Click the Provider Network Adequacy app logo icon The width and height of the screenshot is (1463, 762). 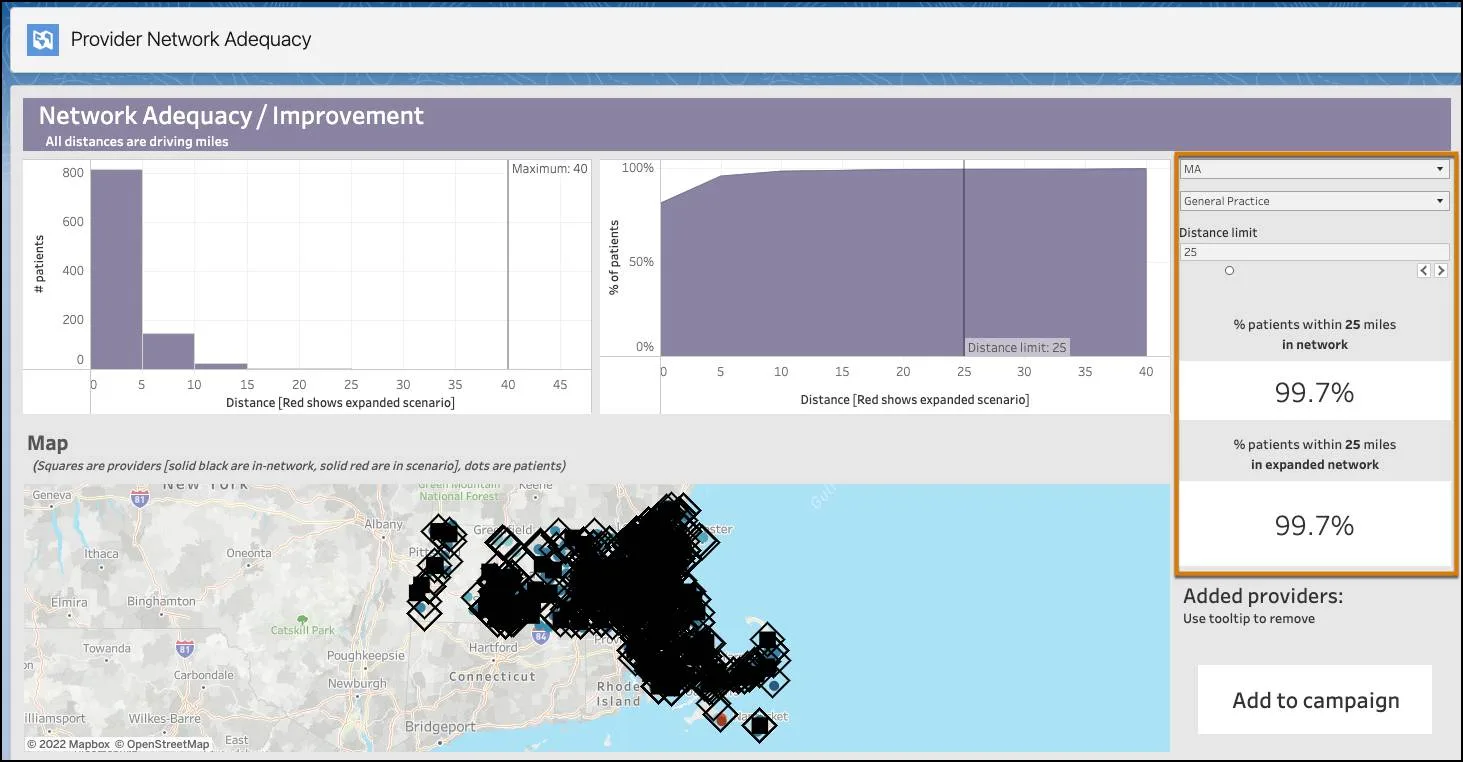[43, 40]
